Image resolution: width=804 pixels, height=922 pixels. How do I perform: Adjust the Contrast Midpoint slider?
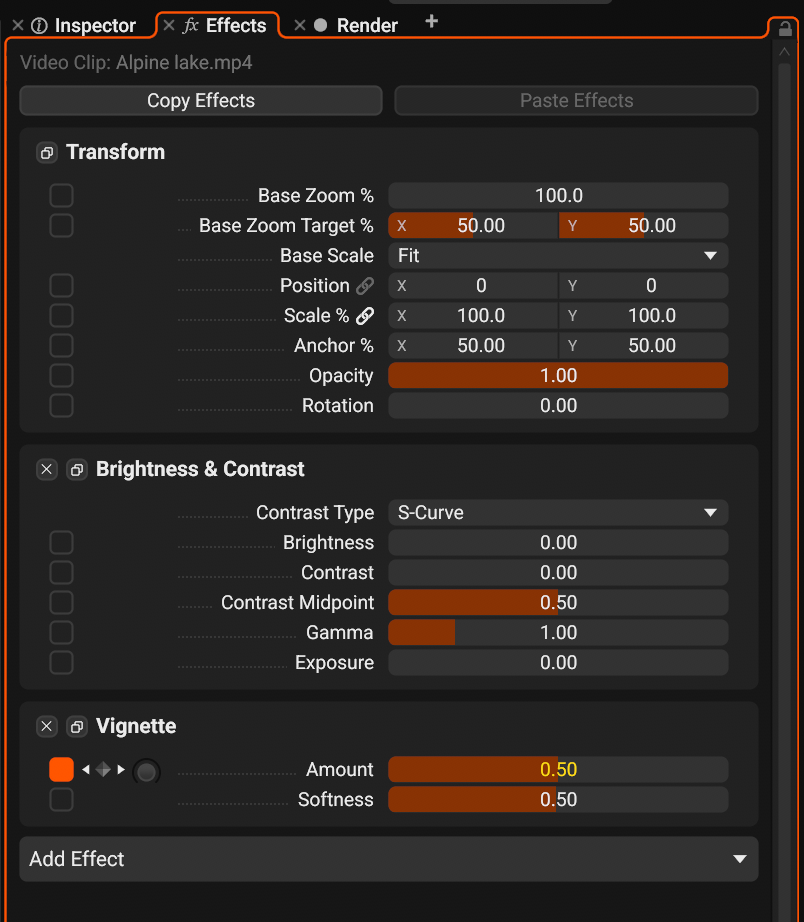tap(558, 602)
